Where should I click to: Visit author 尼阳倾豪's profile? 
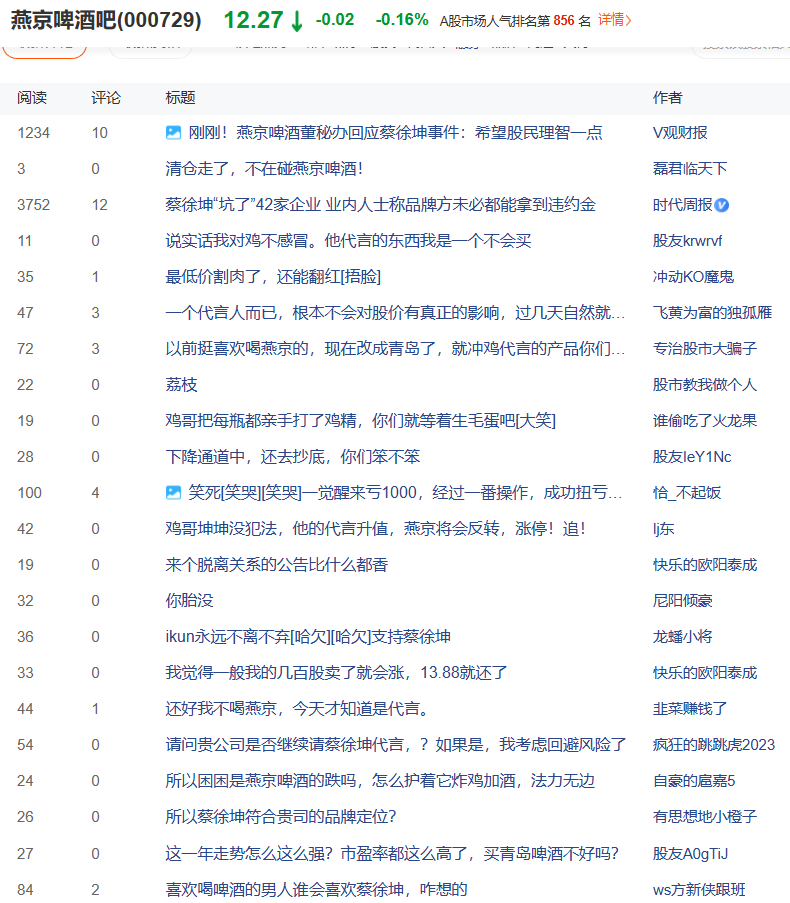[x=682, y=601]
